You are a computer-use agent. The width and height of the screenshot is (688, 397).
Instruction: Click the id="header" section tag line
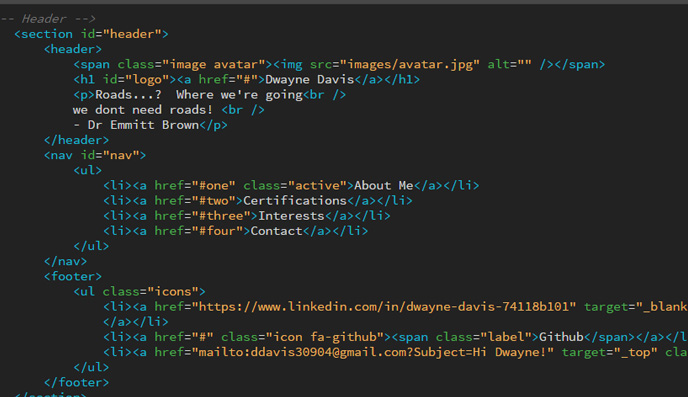coord(91,34)
